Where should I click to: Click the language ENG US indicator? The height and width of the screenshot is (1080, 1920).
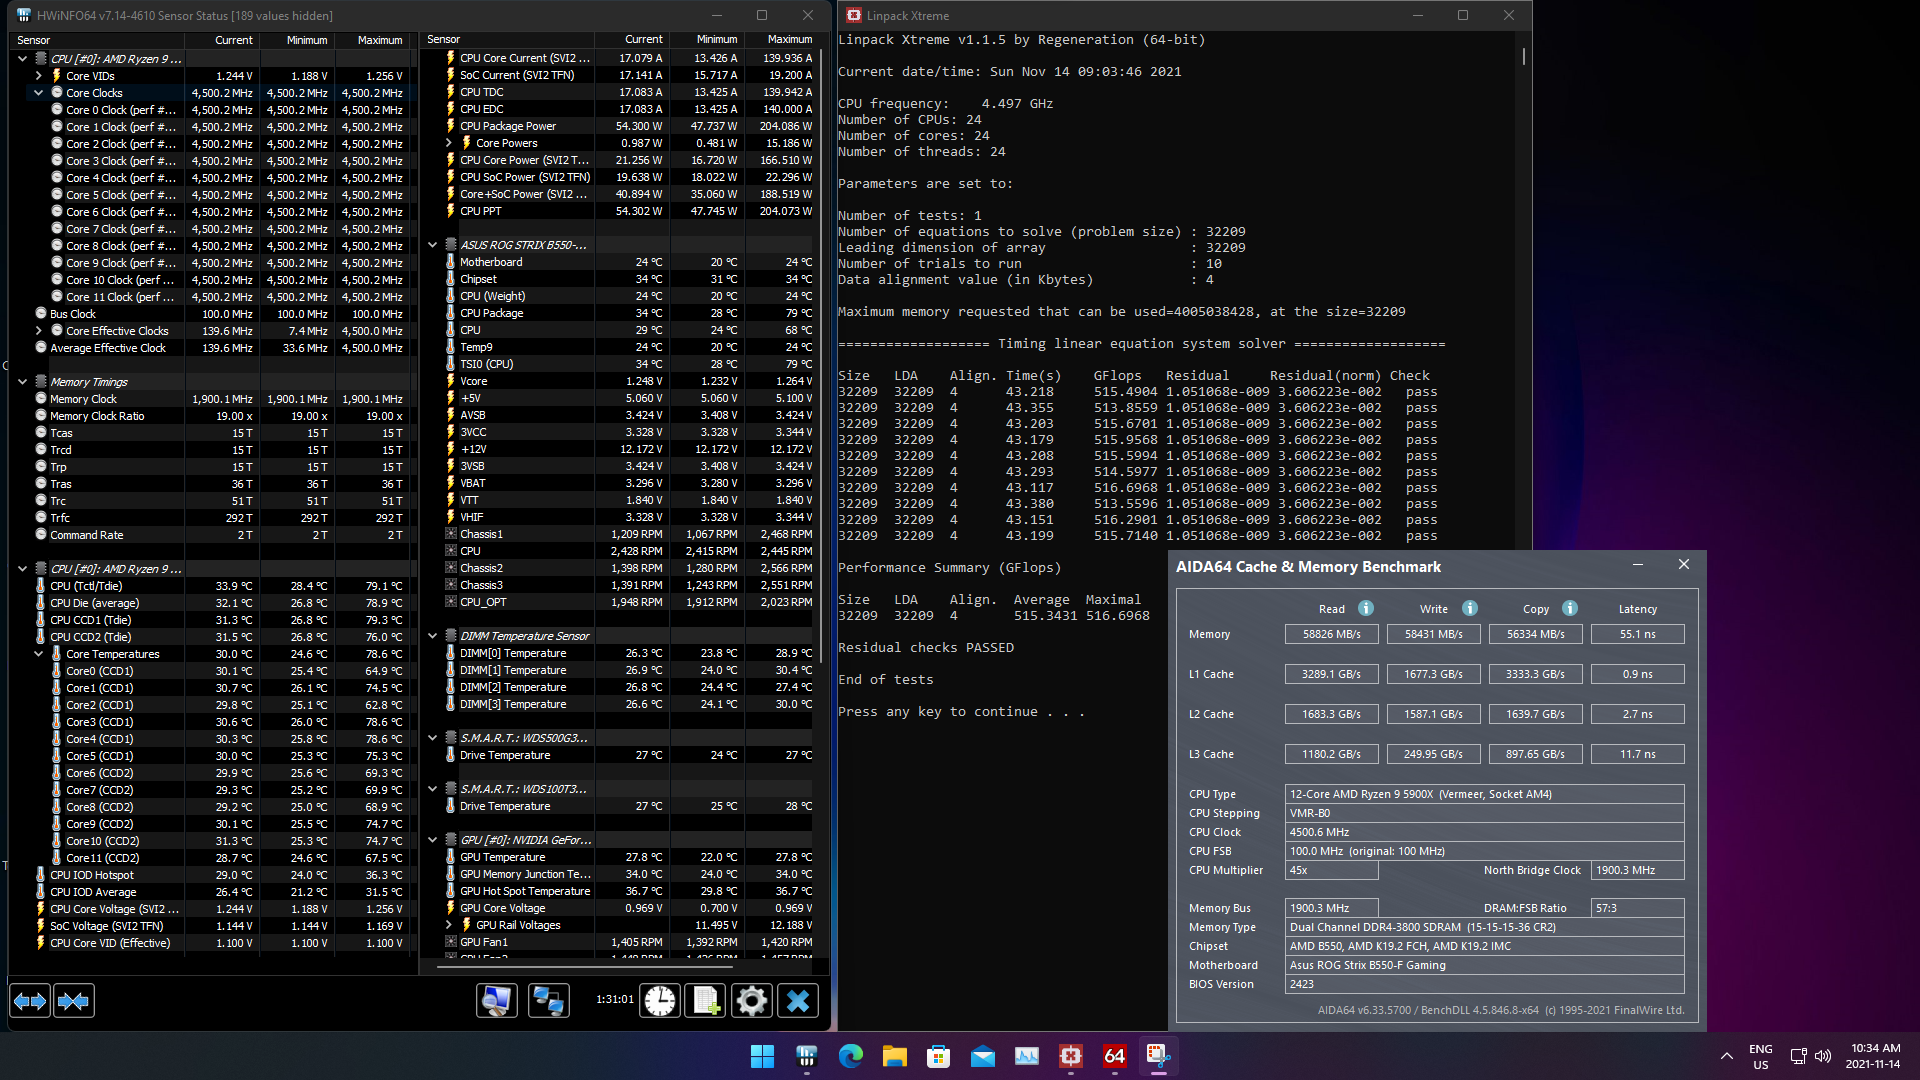(x=1760, y=1056)
